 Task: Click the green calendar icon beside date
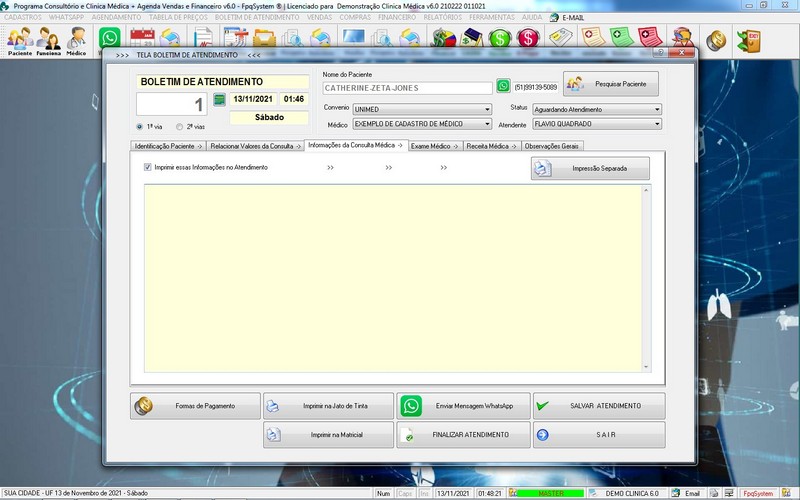[x=219, y=100]
